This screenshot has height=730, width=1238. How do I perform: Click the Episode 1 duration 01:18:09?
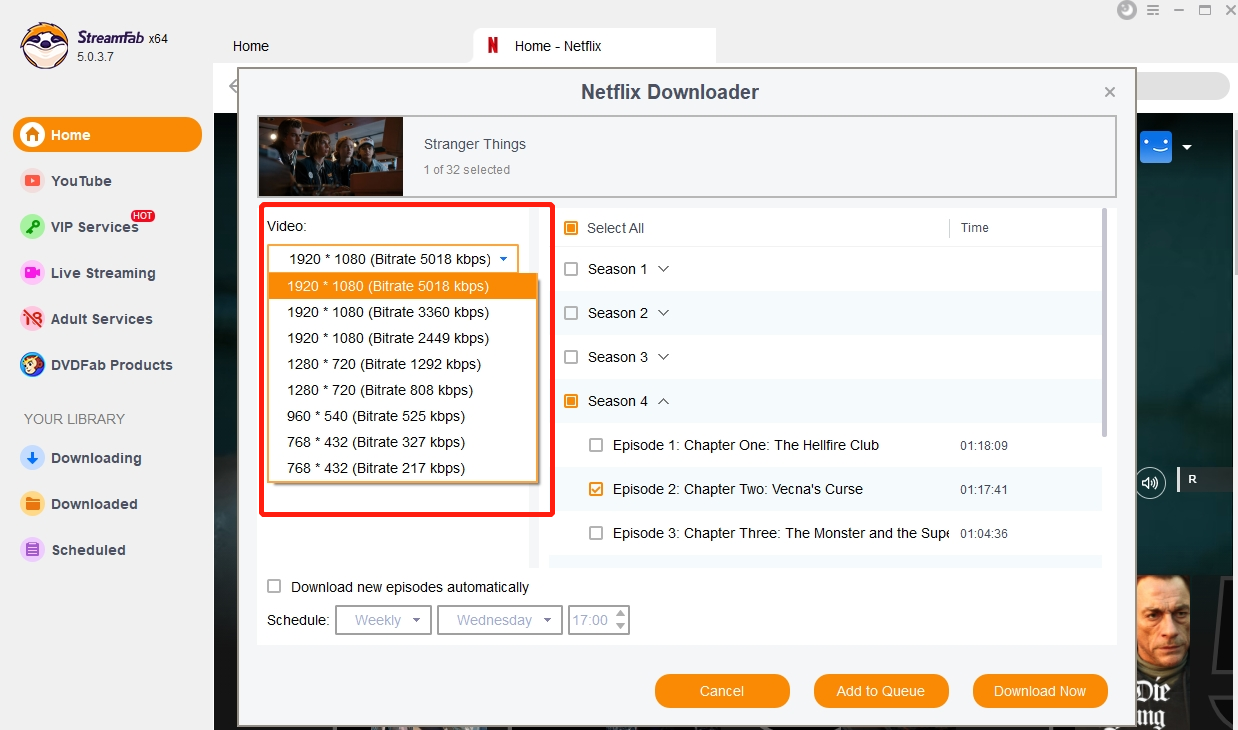tap(984, 446)
